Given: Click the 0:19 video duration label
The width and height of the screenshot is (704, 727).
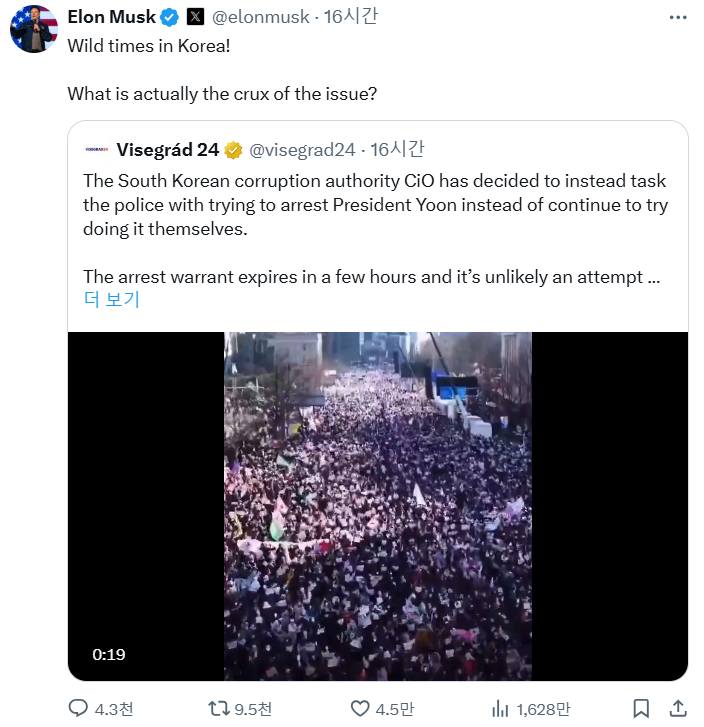Looking at the screenshot, I should point(108,654).
